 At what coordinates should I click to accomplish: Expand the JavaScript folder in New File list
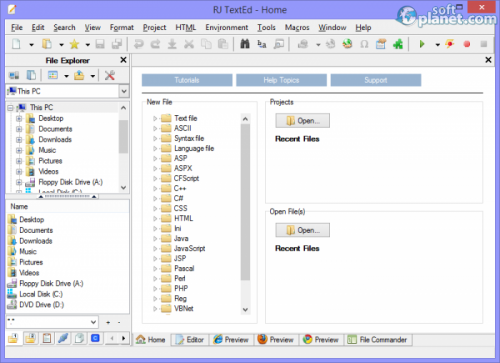pos(155,249)
